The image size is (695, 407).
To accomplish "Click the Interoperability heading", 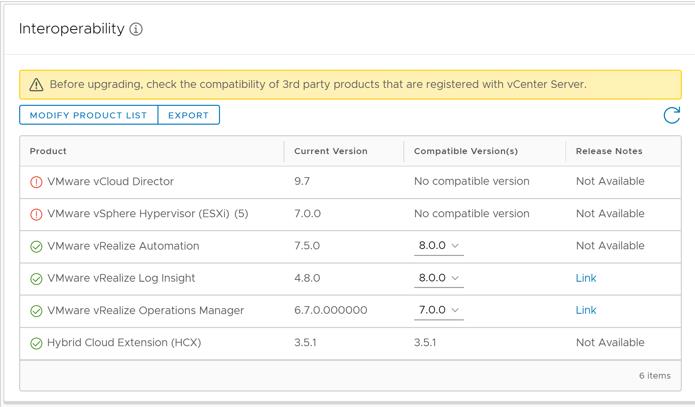I will point(72,29).
